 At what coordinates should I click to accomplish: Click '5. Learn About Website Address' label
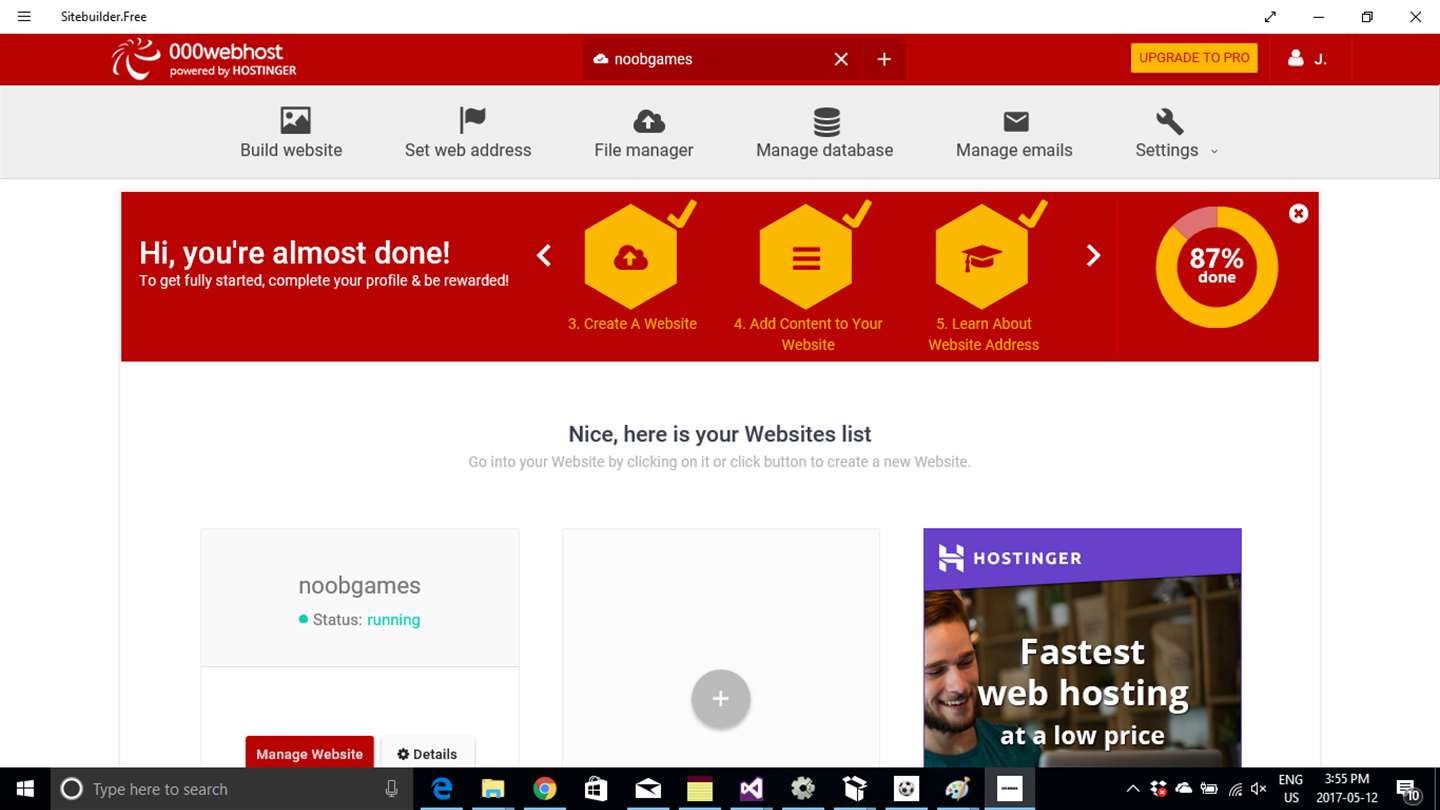click(x=983, y=334)
